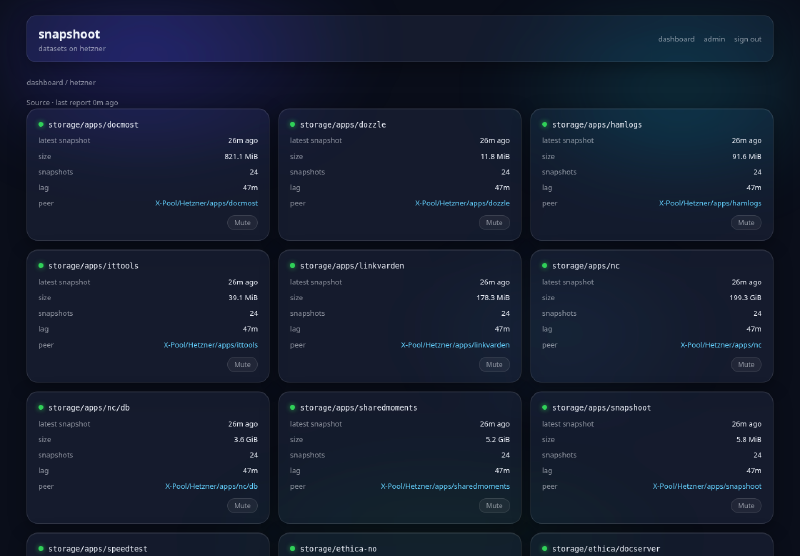Go to dashboard via the breadcrumb

tap(45, 82)
